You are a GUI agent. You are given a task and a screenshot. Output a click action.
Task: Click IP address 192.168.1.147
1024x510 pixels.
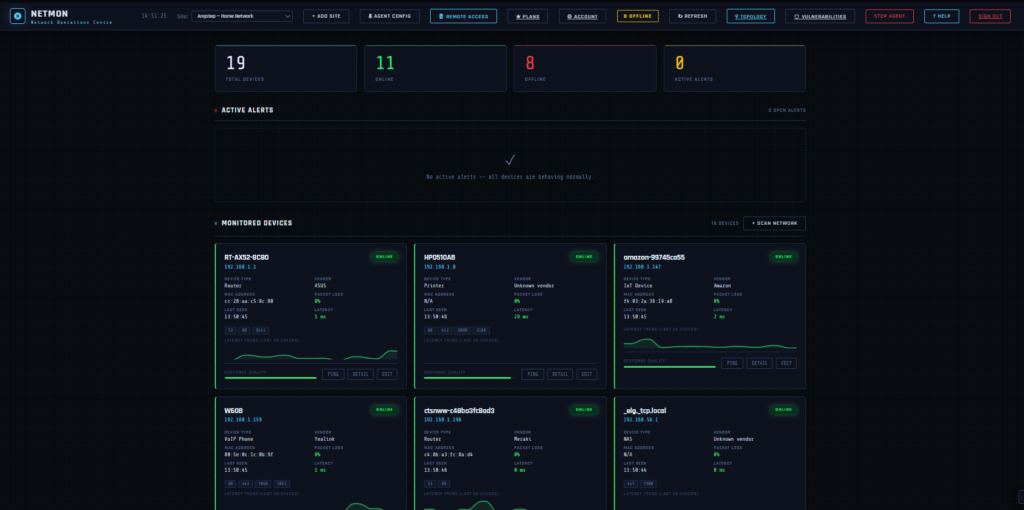point(642,267)
